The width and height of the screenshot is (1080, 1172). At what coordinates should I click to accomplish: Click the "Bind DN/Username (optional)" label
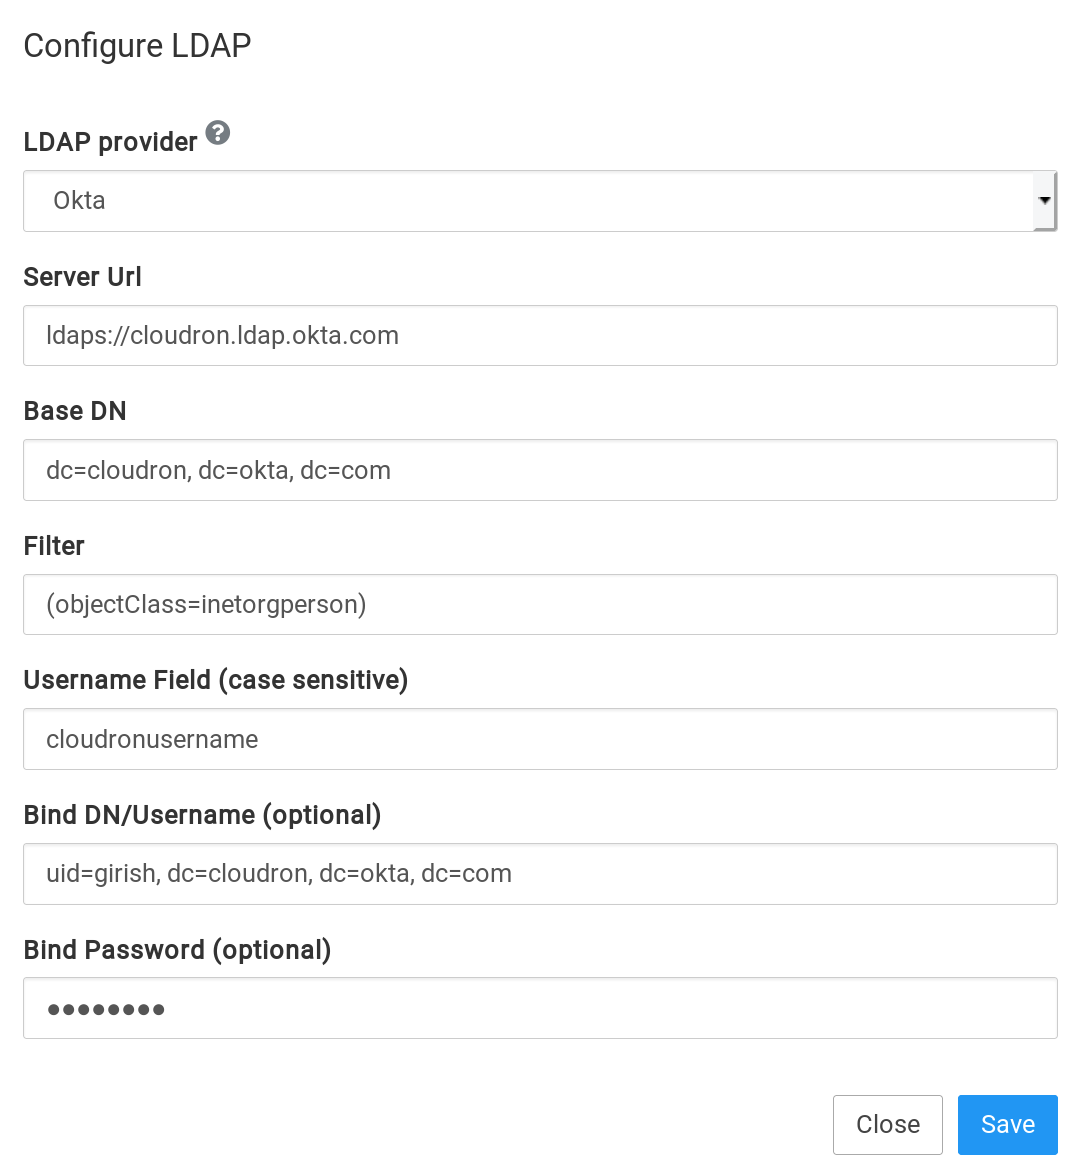pyautogui.click(x=202, y=815)
